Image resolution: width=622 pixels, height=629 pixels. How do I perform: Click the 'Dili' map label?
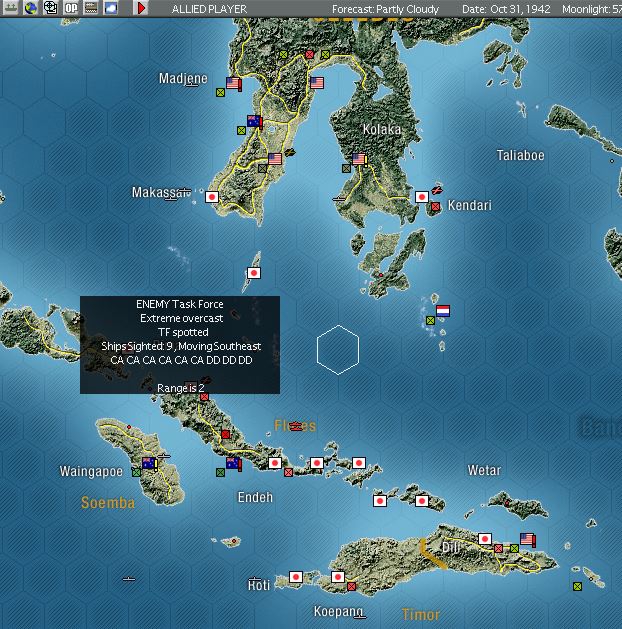tap(451, 547)
